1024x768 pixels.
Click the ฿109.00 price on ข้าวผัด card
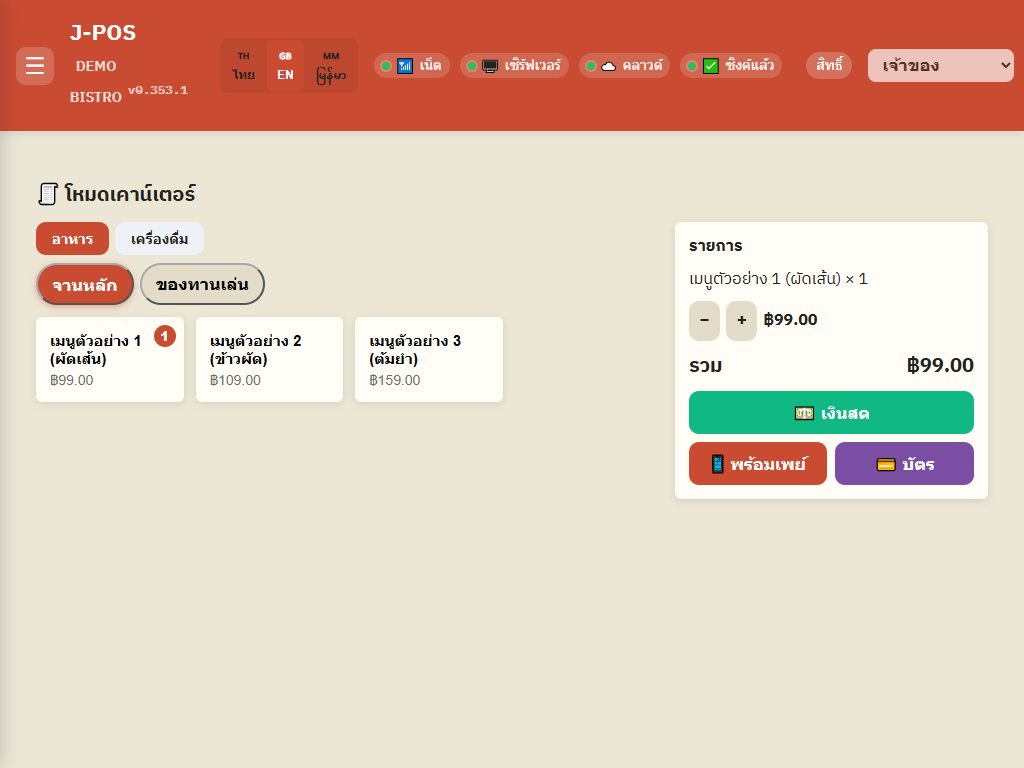(235, 380)
